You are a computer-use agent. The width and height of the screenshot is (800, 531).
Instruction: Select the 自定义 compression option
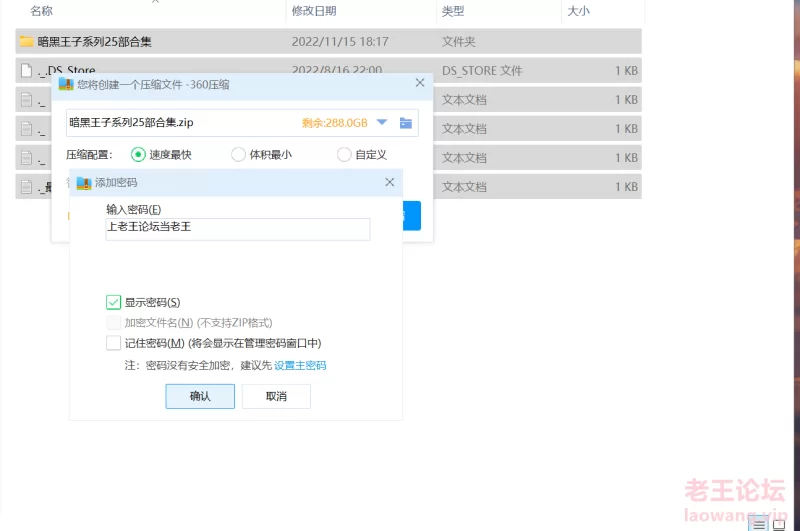(x=344, y=155)
